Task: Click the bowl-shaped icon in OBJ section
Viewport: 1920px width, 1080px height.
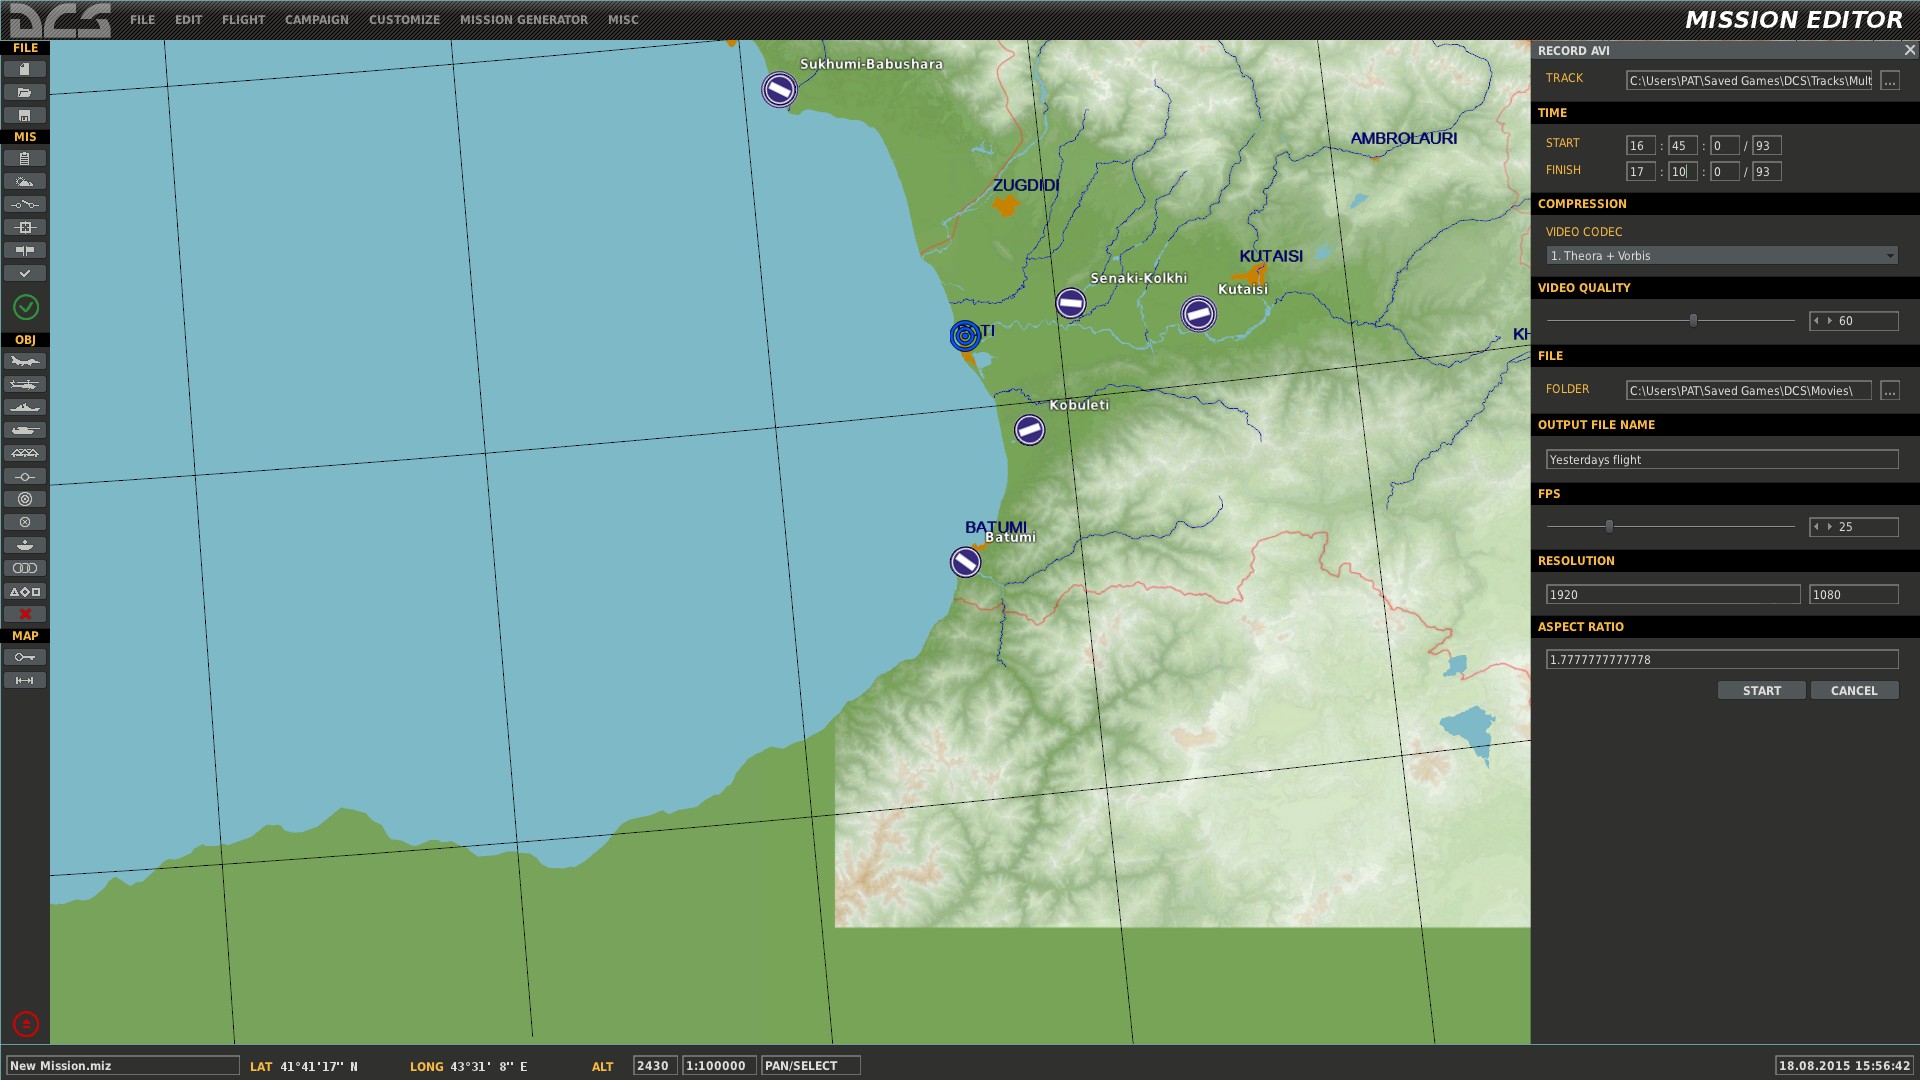Action: (25, 545)
